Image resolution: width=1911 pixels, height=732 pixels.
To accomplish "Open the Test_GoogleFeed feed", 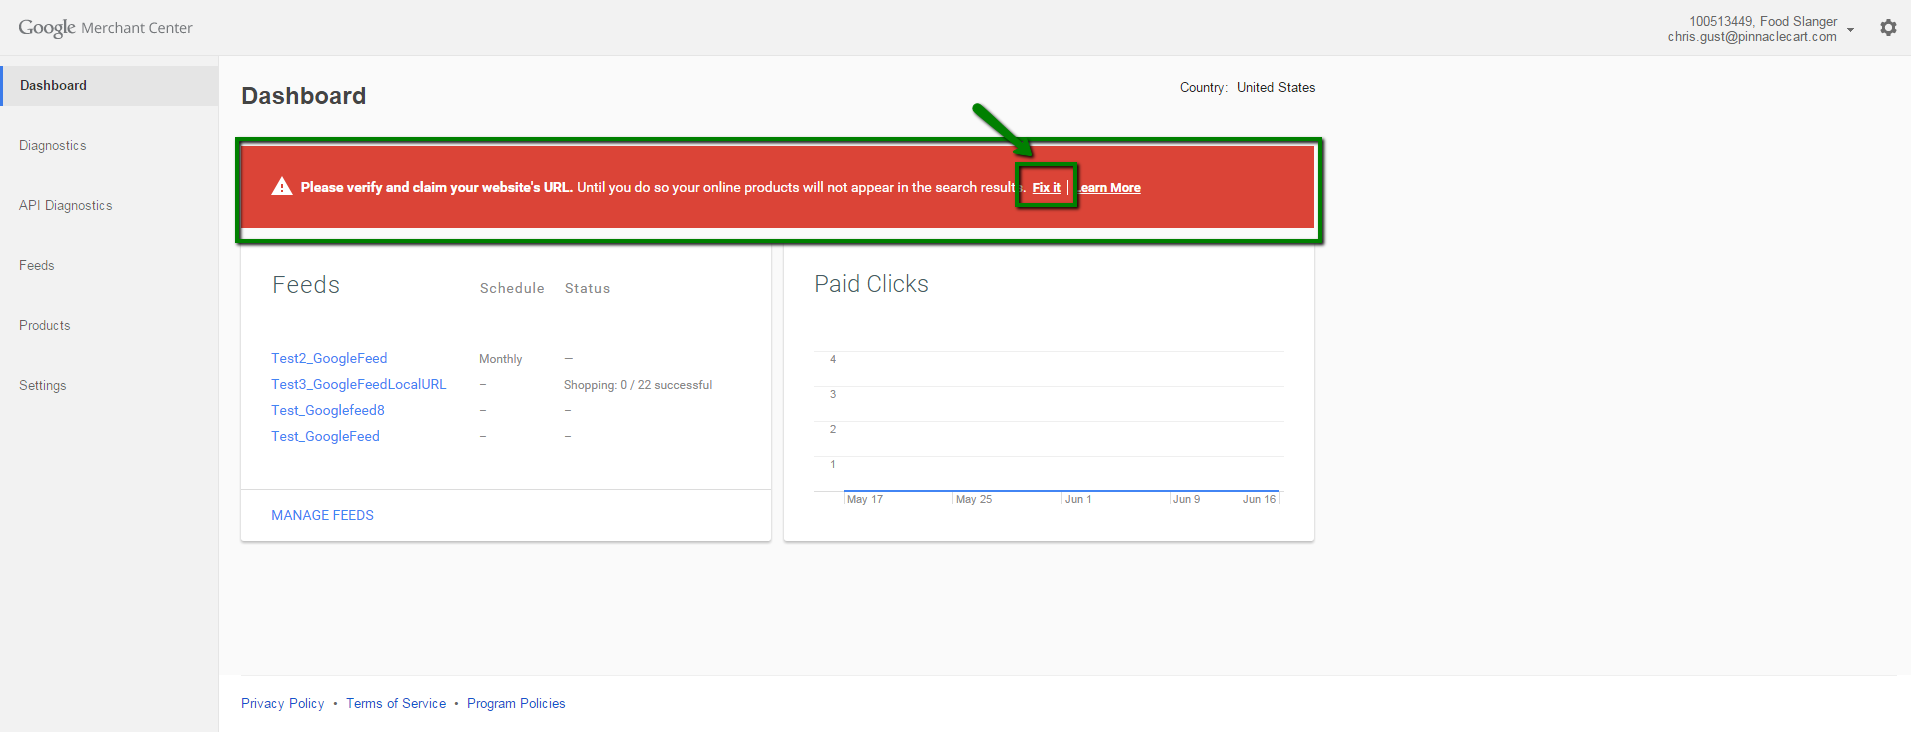I will coord(325,436).
